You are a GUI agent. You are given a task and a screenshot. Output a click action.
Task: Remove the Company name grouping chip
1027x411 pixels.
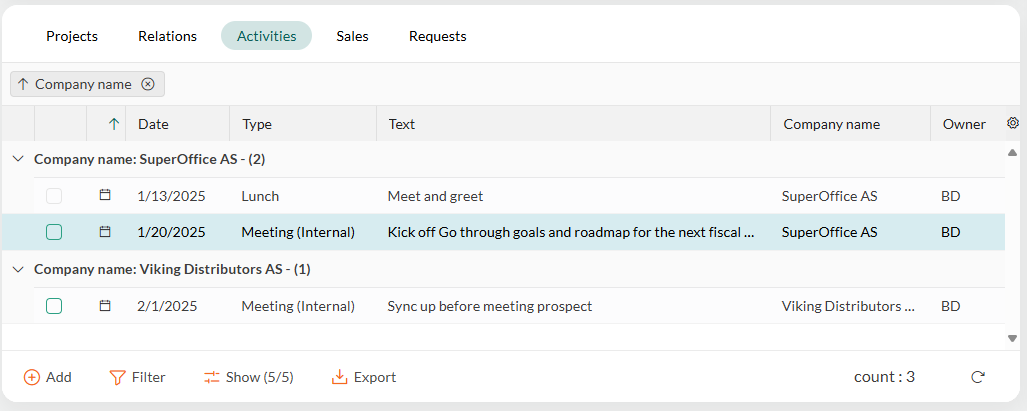tap(148, 84)
